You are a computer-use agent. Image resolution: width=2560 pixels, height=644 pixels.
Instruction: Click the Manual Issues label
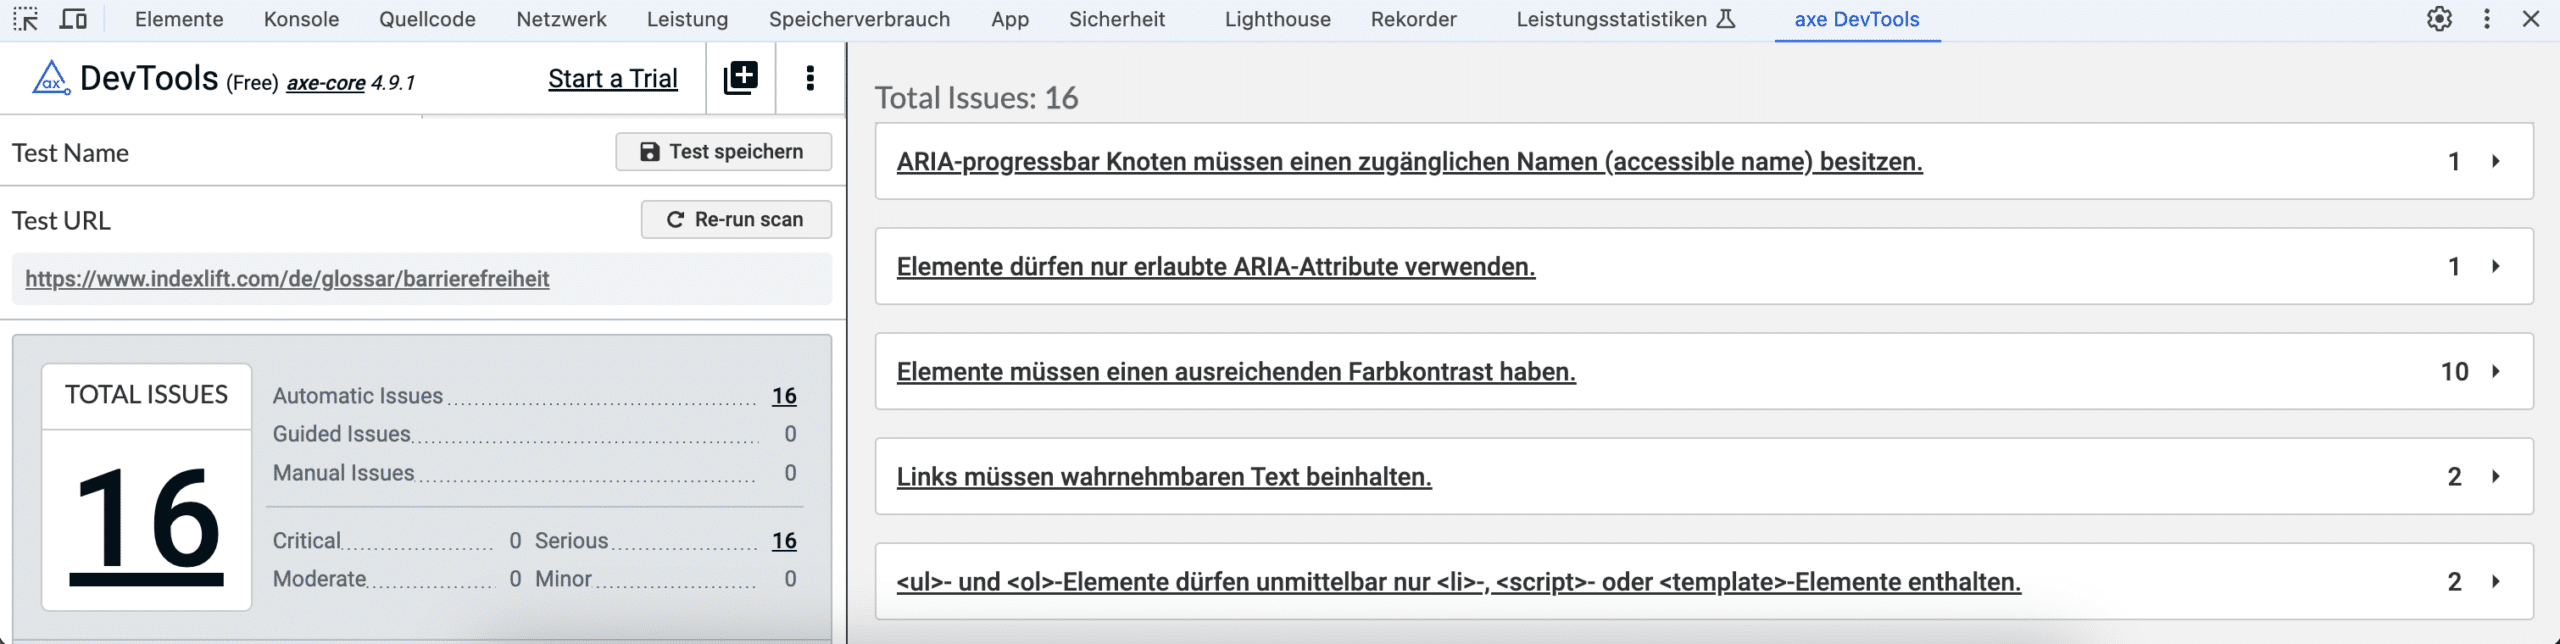click(x=343, y=473)
